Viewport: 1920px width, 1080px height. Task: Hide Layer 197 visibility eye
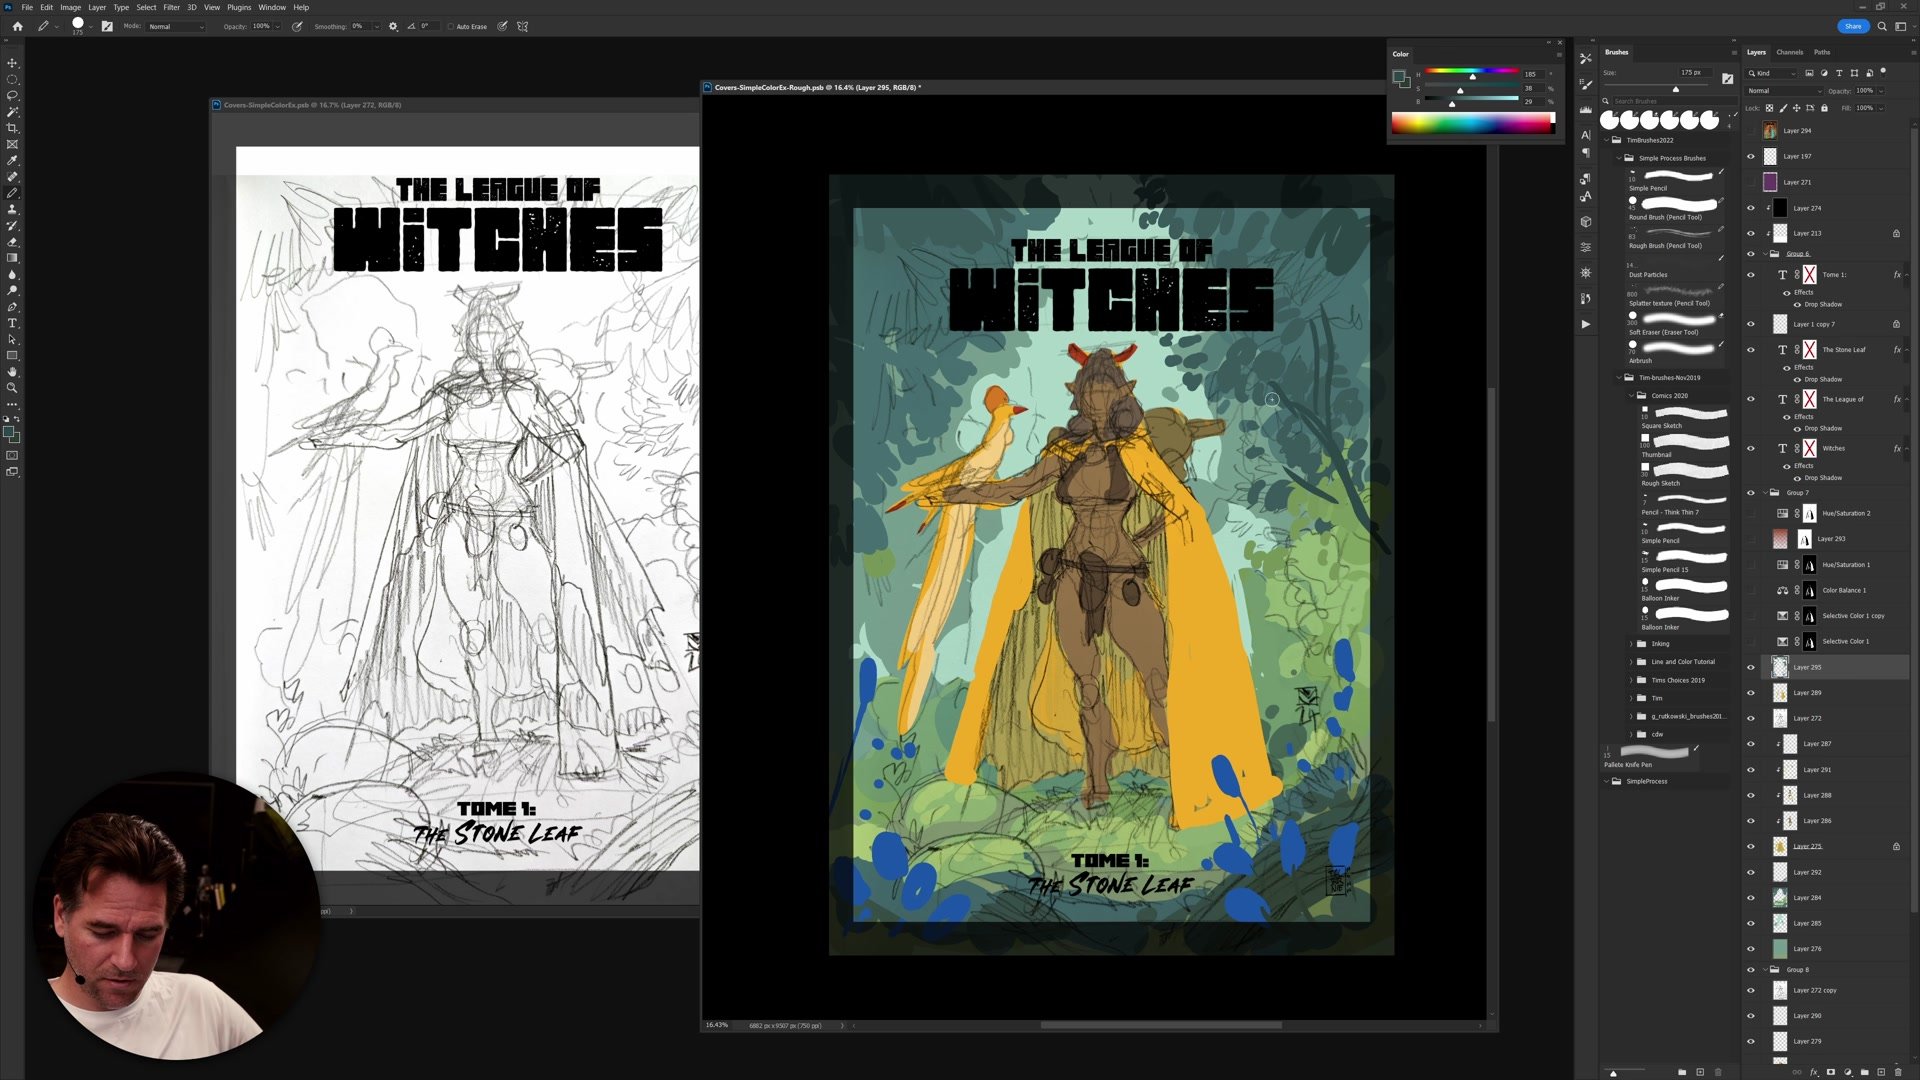click(1750, 156)
